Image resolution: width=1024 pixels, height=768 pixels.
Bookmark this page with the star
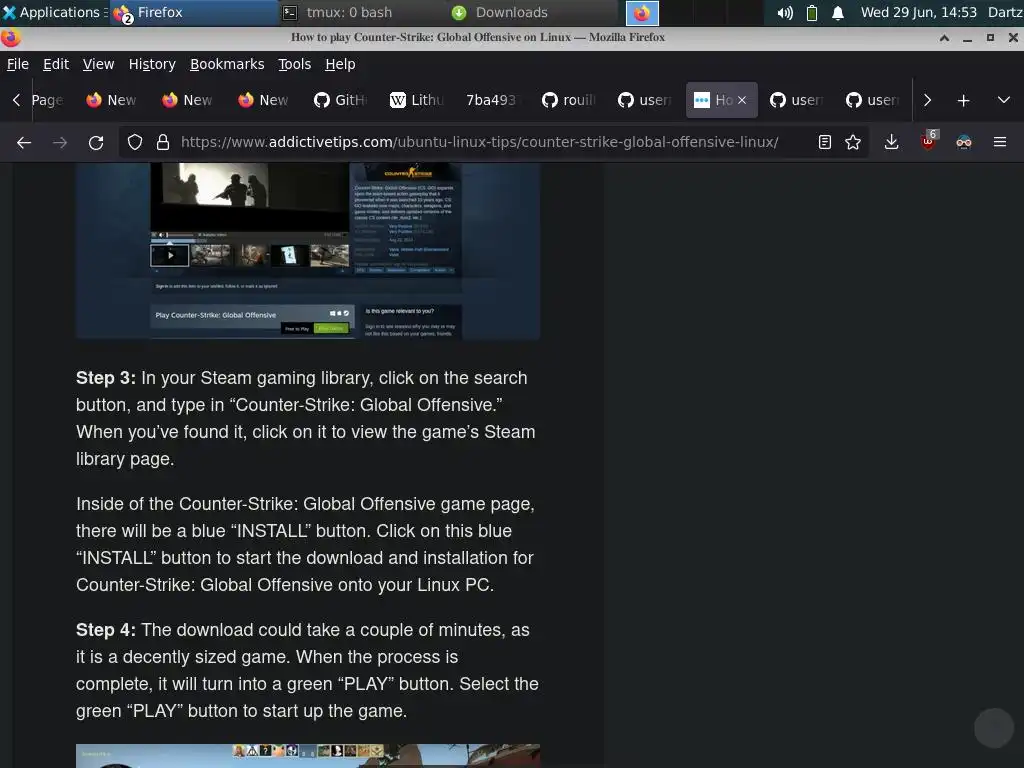tap(853, 142)
